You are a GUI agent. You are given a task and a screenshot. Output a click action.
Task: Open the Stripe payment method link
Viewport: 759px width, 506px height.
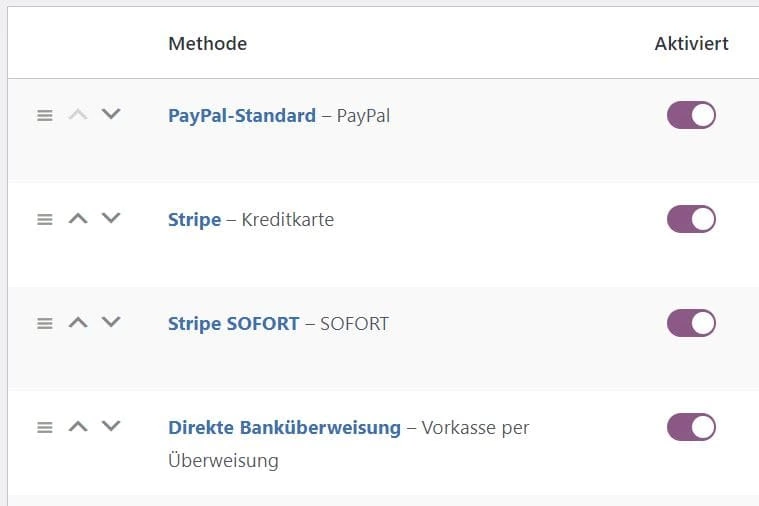194,220
